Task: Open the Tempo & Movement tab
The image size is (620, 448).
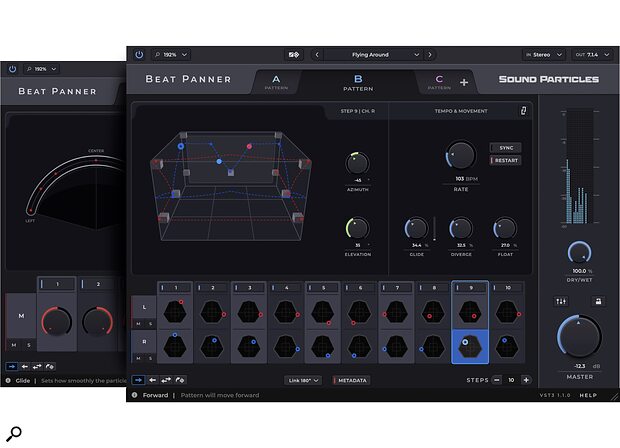Action: [x=461, y=111]
